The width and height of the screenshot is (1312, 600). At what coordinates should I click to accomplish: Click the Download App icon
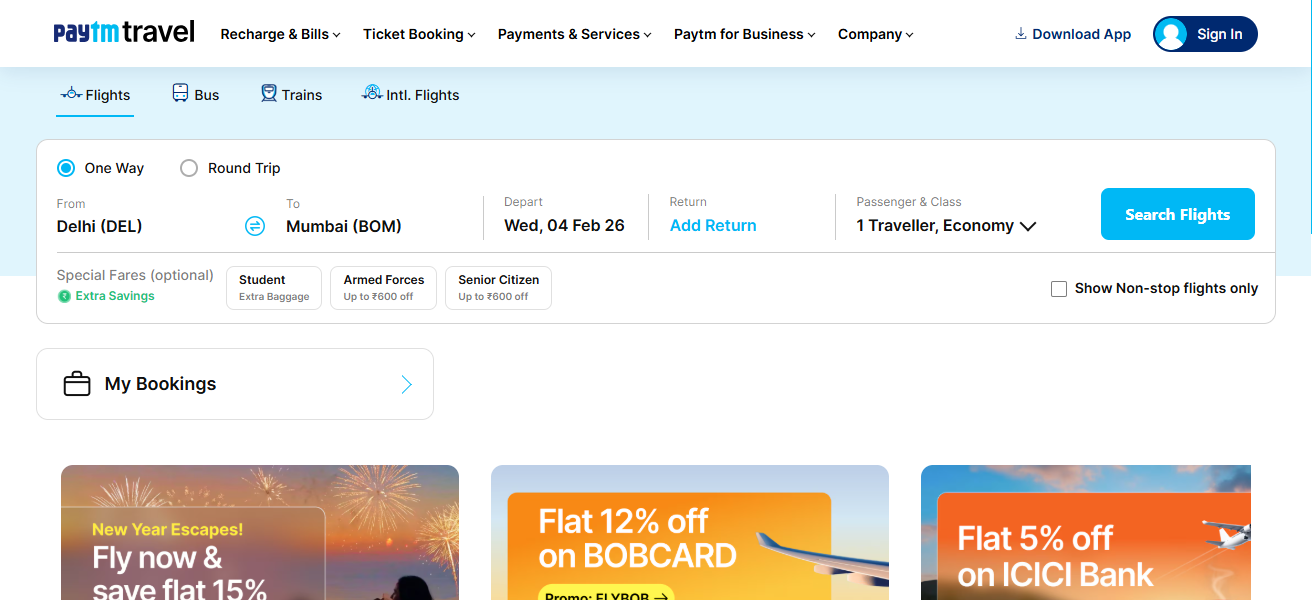pos(1019,33)
